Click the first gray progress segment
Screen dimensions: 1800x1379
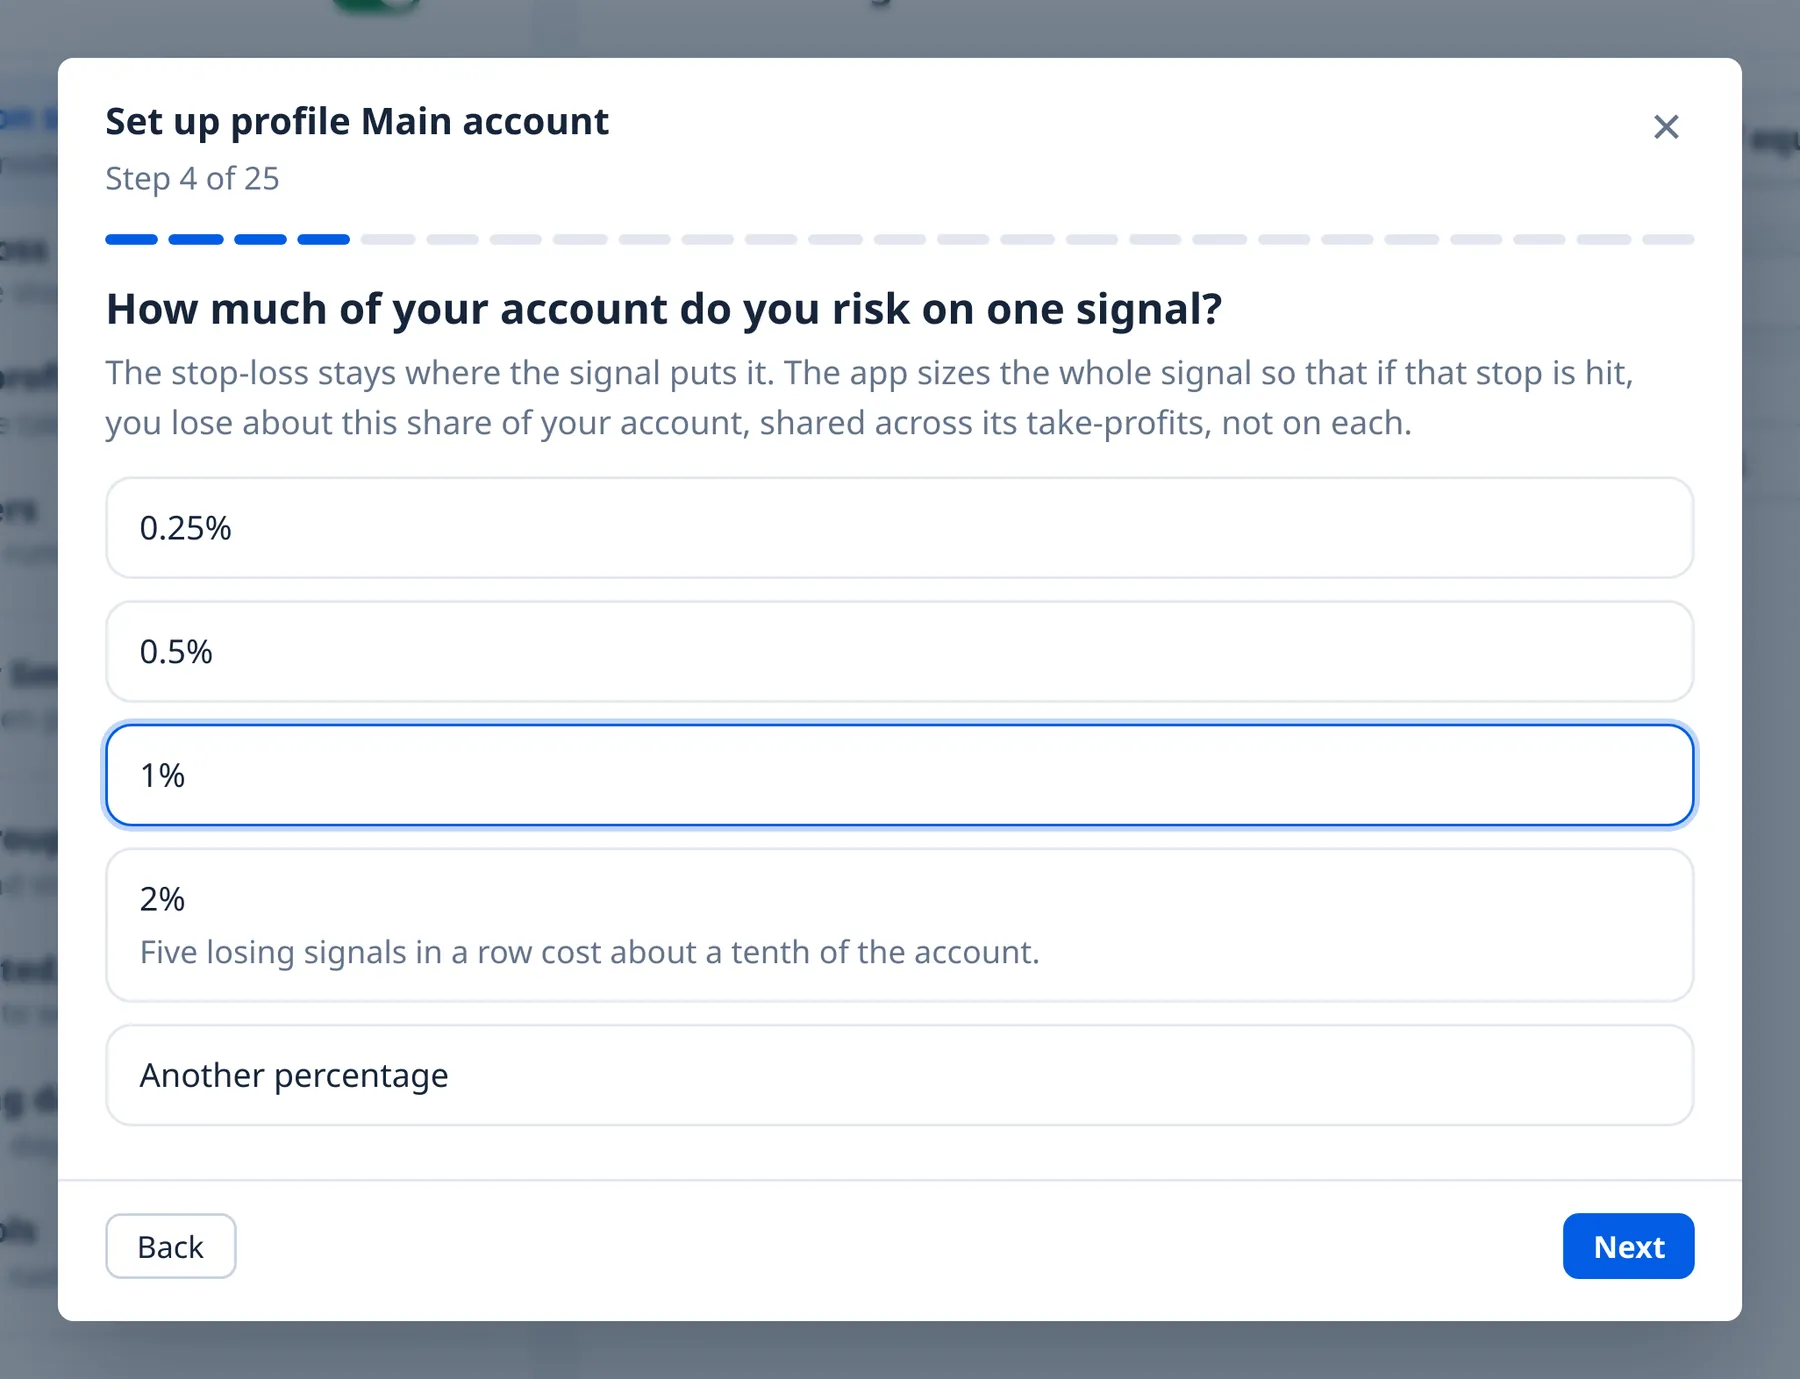click(x=388, y=240)
